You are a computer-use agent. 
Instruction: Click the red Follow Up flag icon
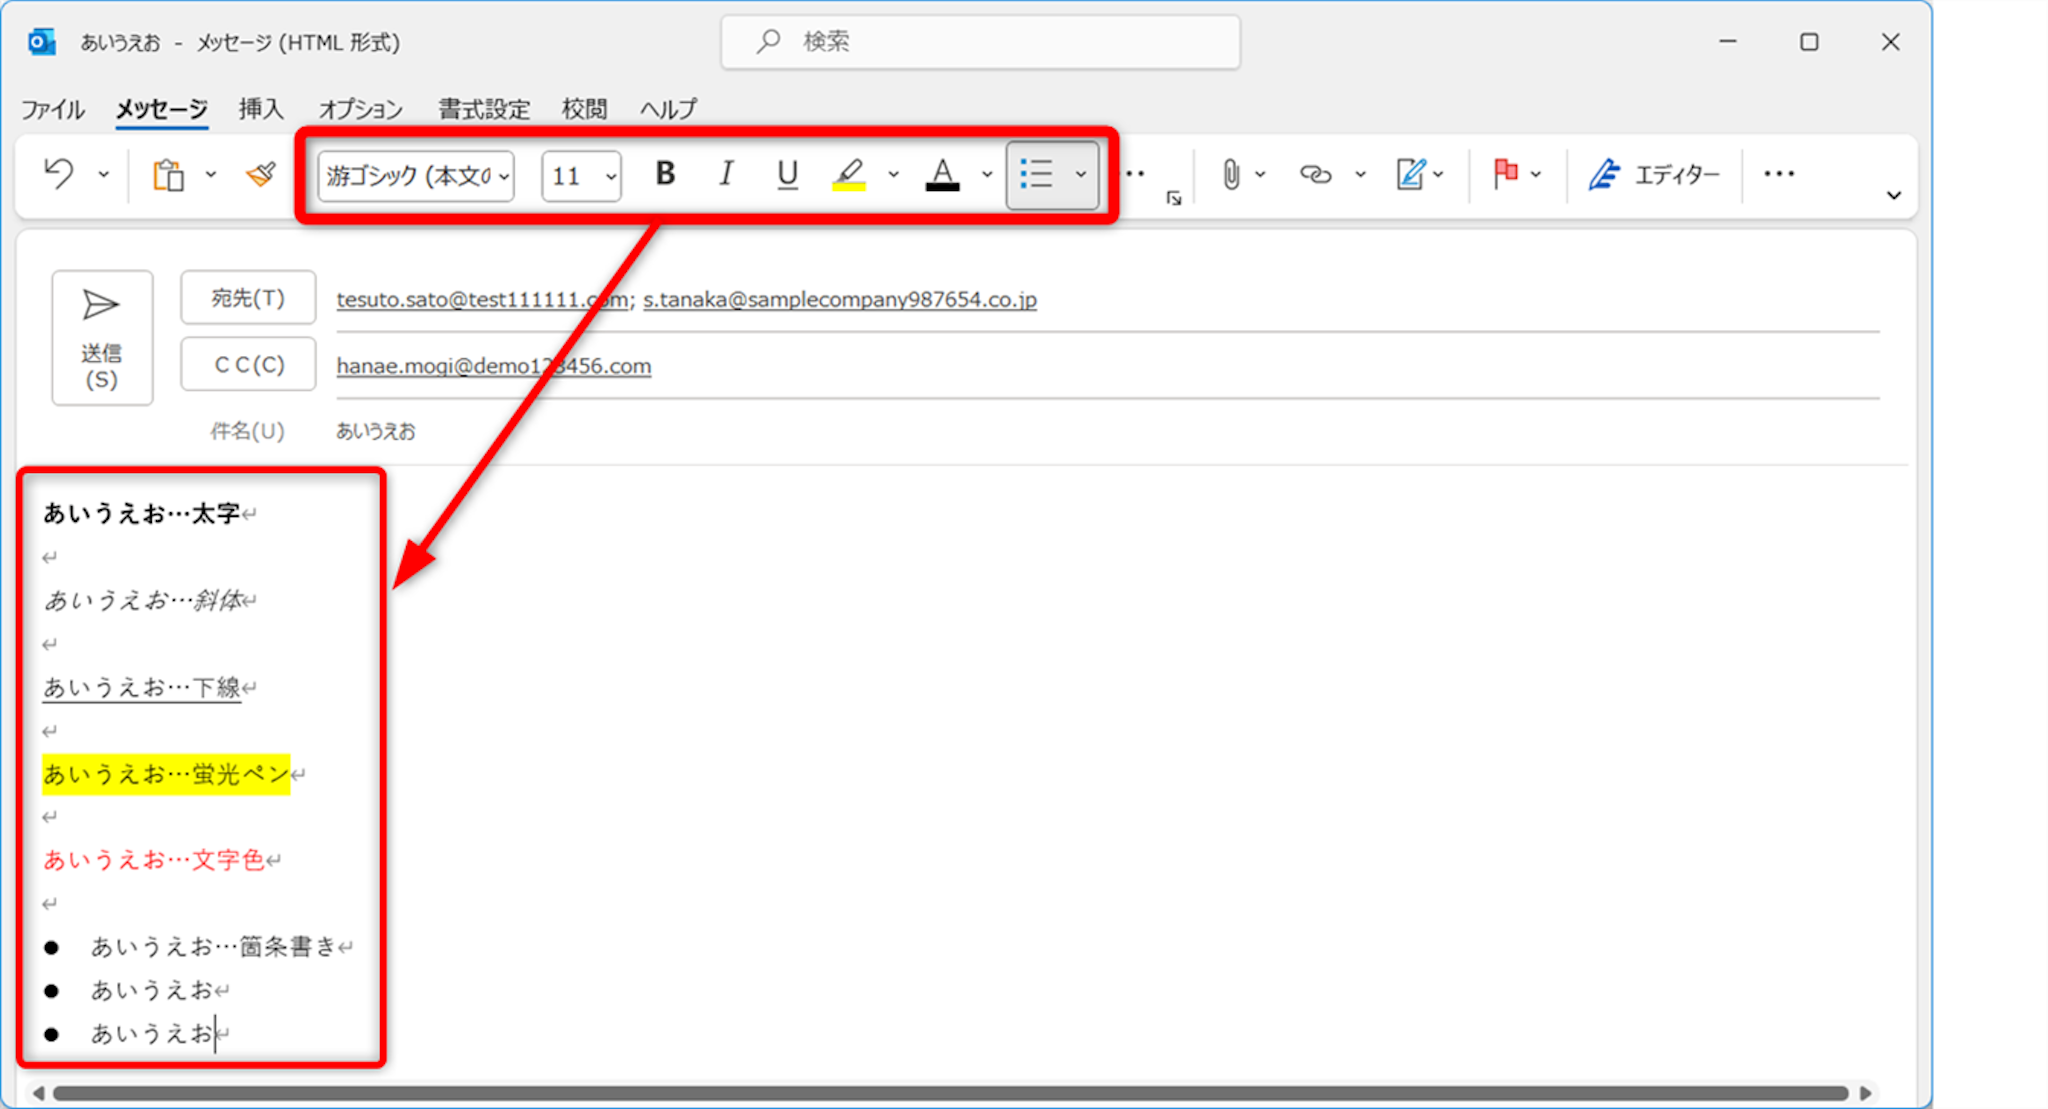1504,174
